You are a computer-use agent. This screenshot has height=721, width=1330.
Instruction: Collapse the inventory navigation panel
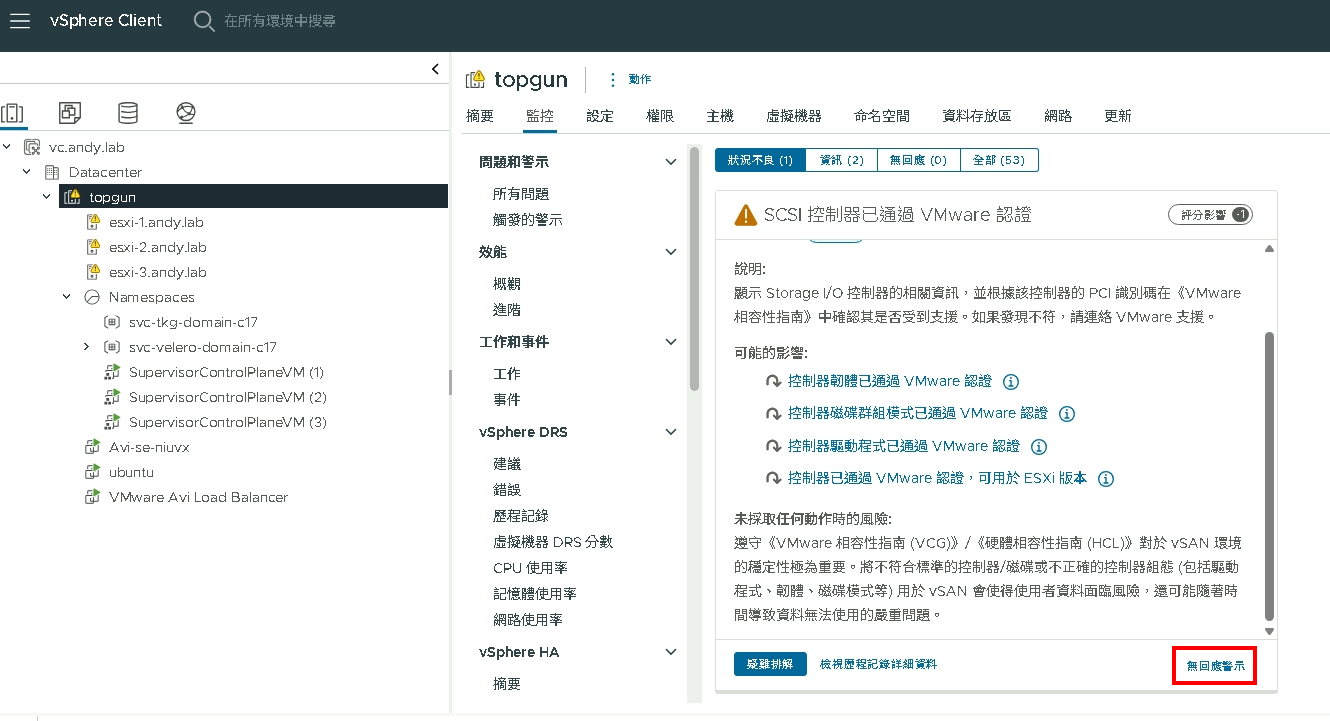[435, 69]
